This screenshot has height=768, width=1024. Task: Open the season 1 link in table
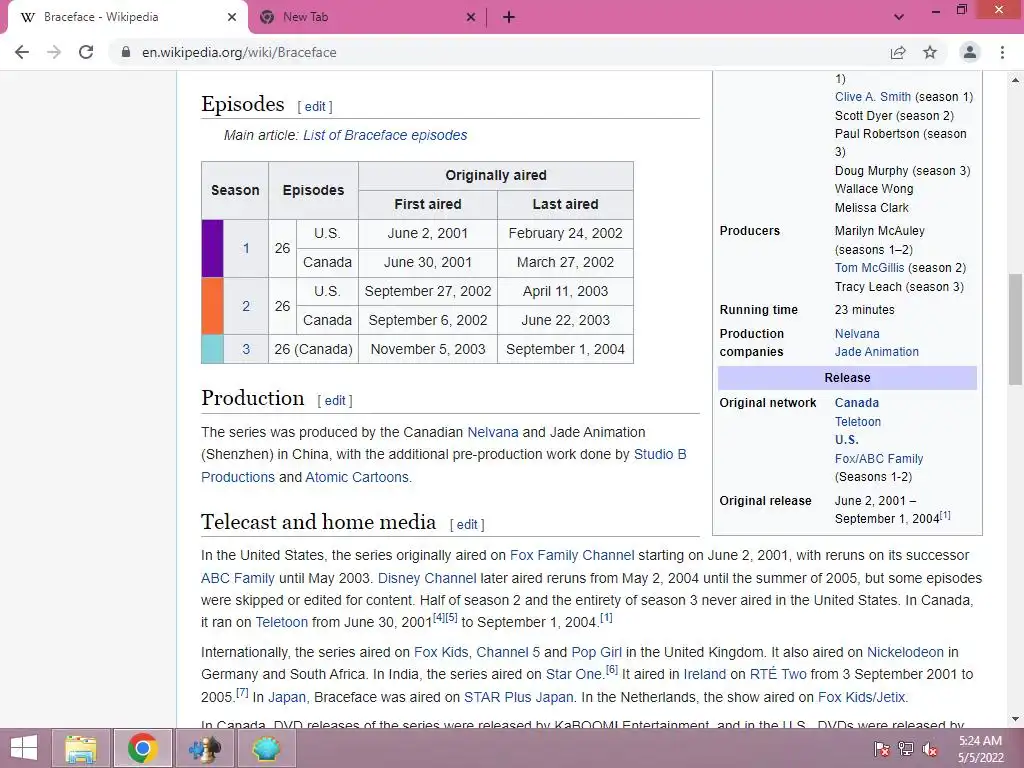coord(246,248)
